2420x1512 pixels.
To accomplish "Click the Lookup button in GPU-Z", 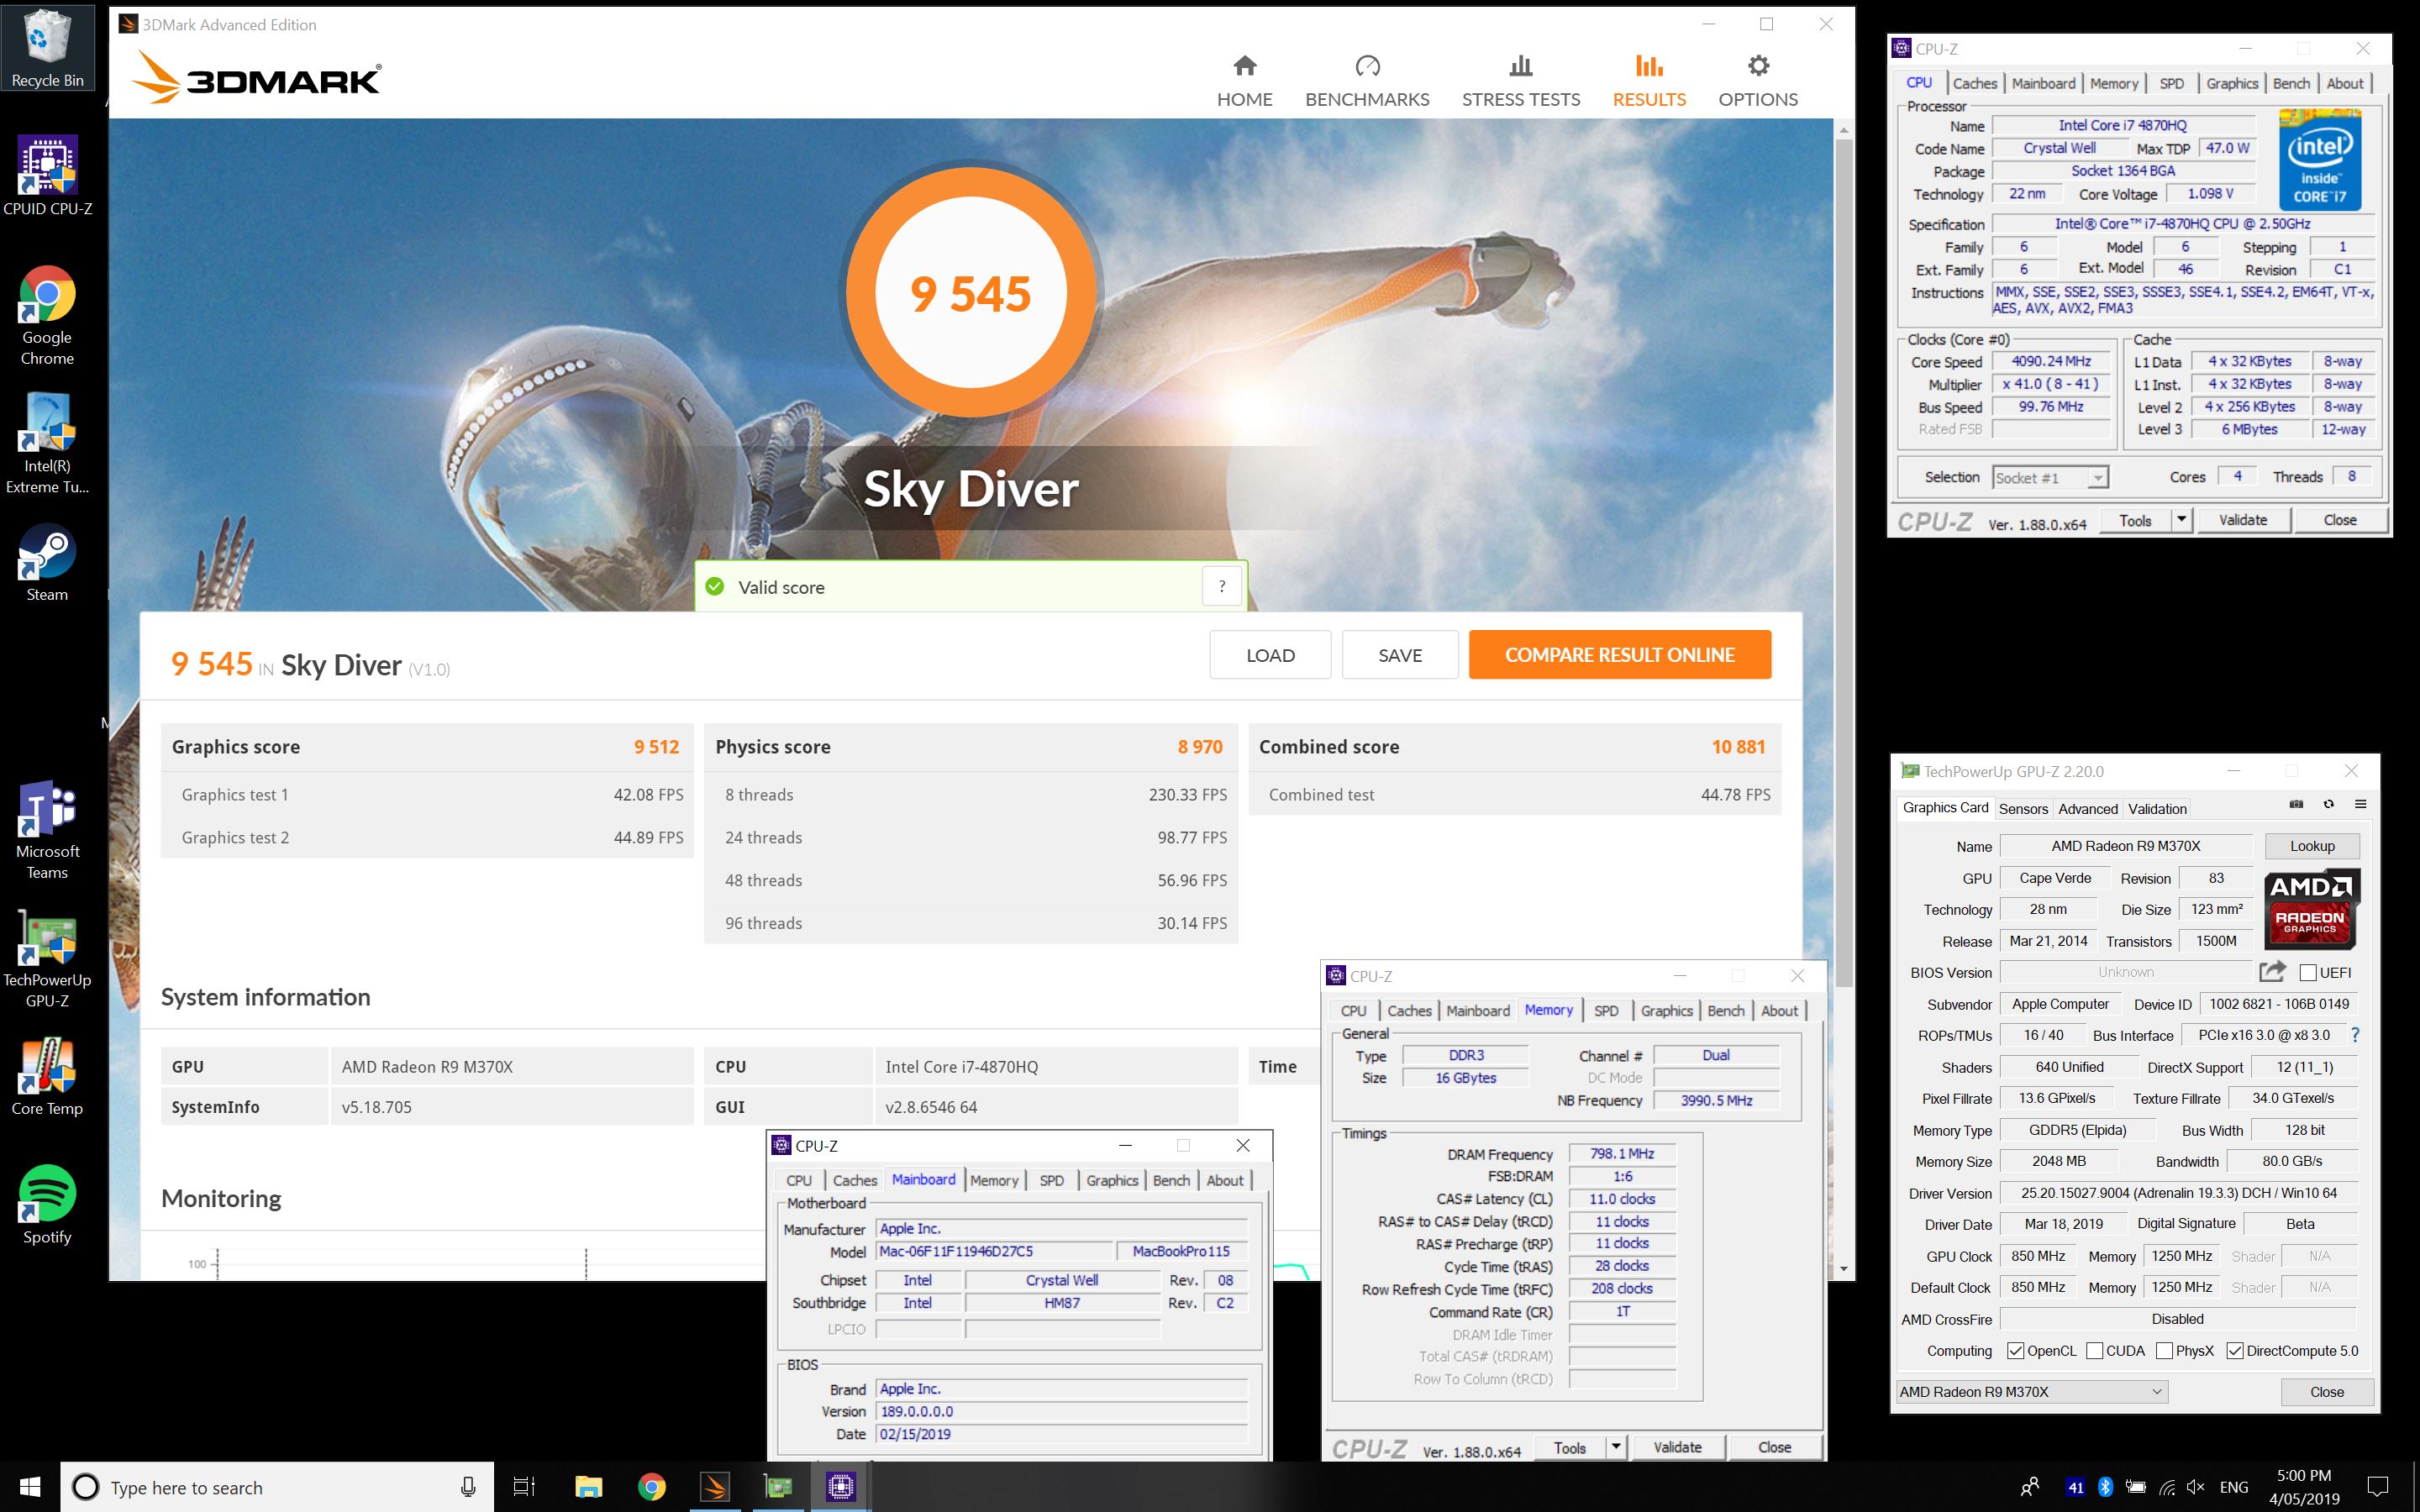I will pyautogui.click(x=2312, y=846).
